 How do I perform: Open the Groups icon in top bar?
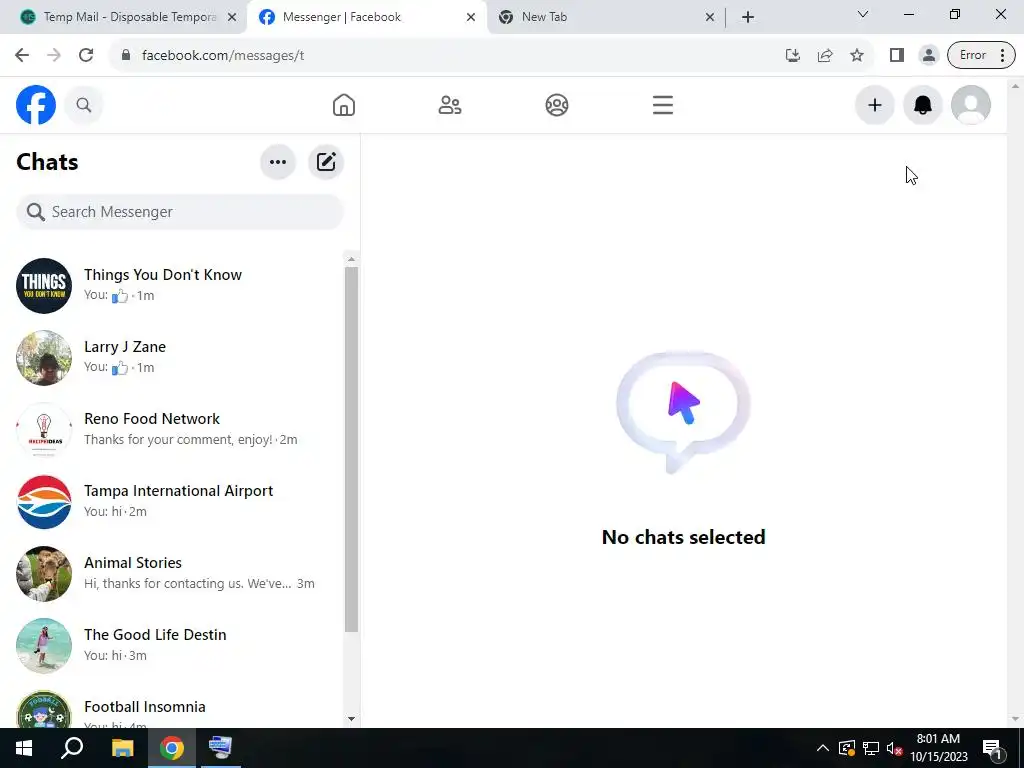pos(556,105)
